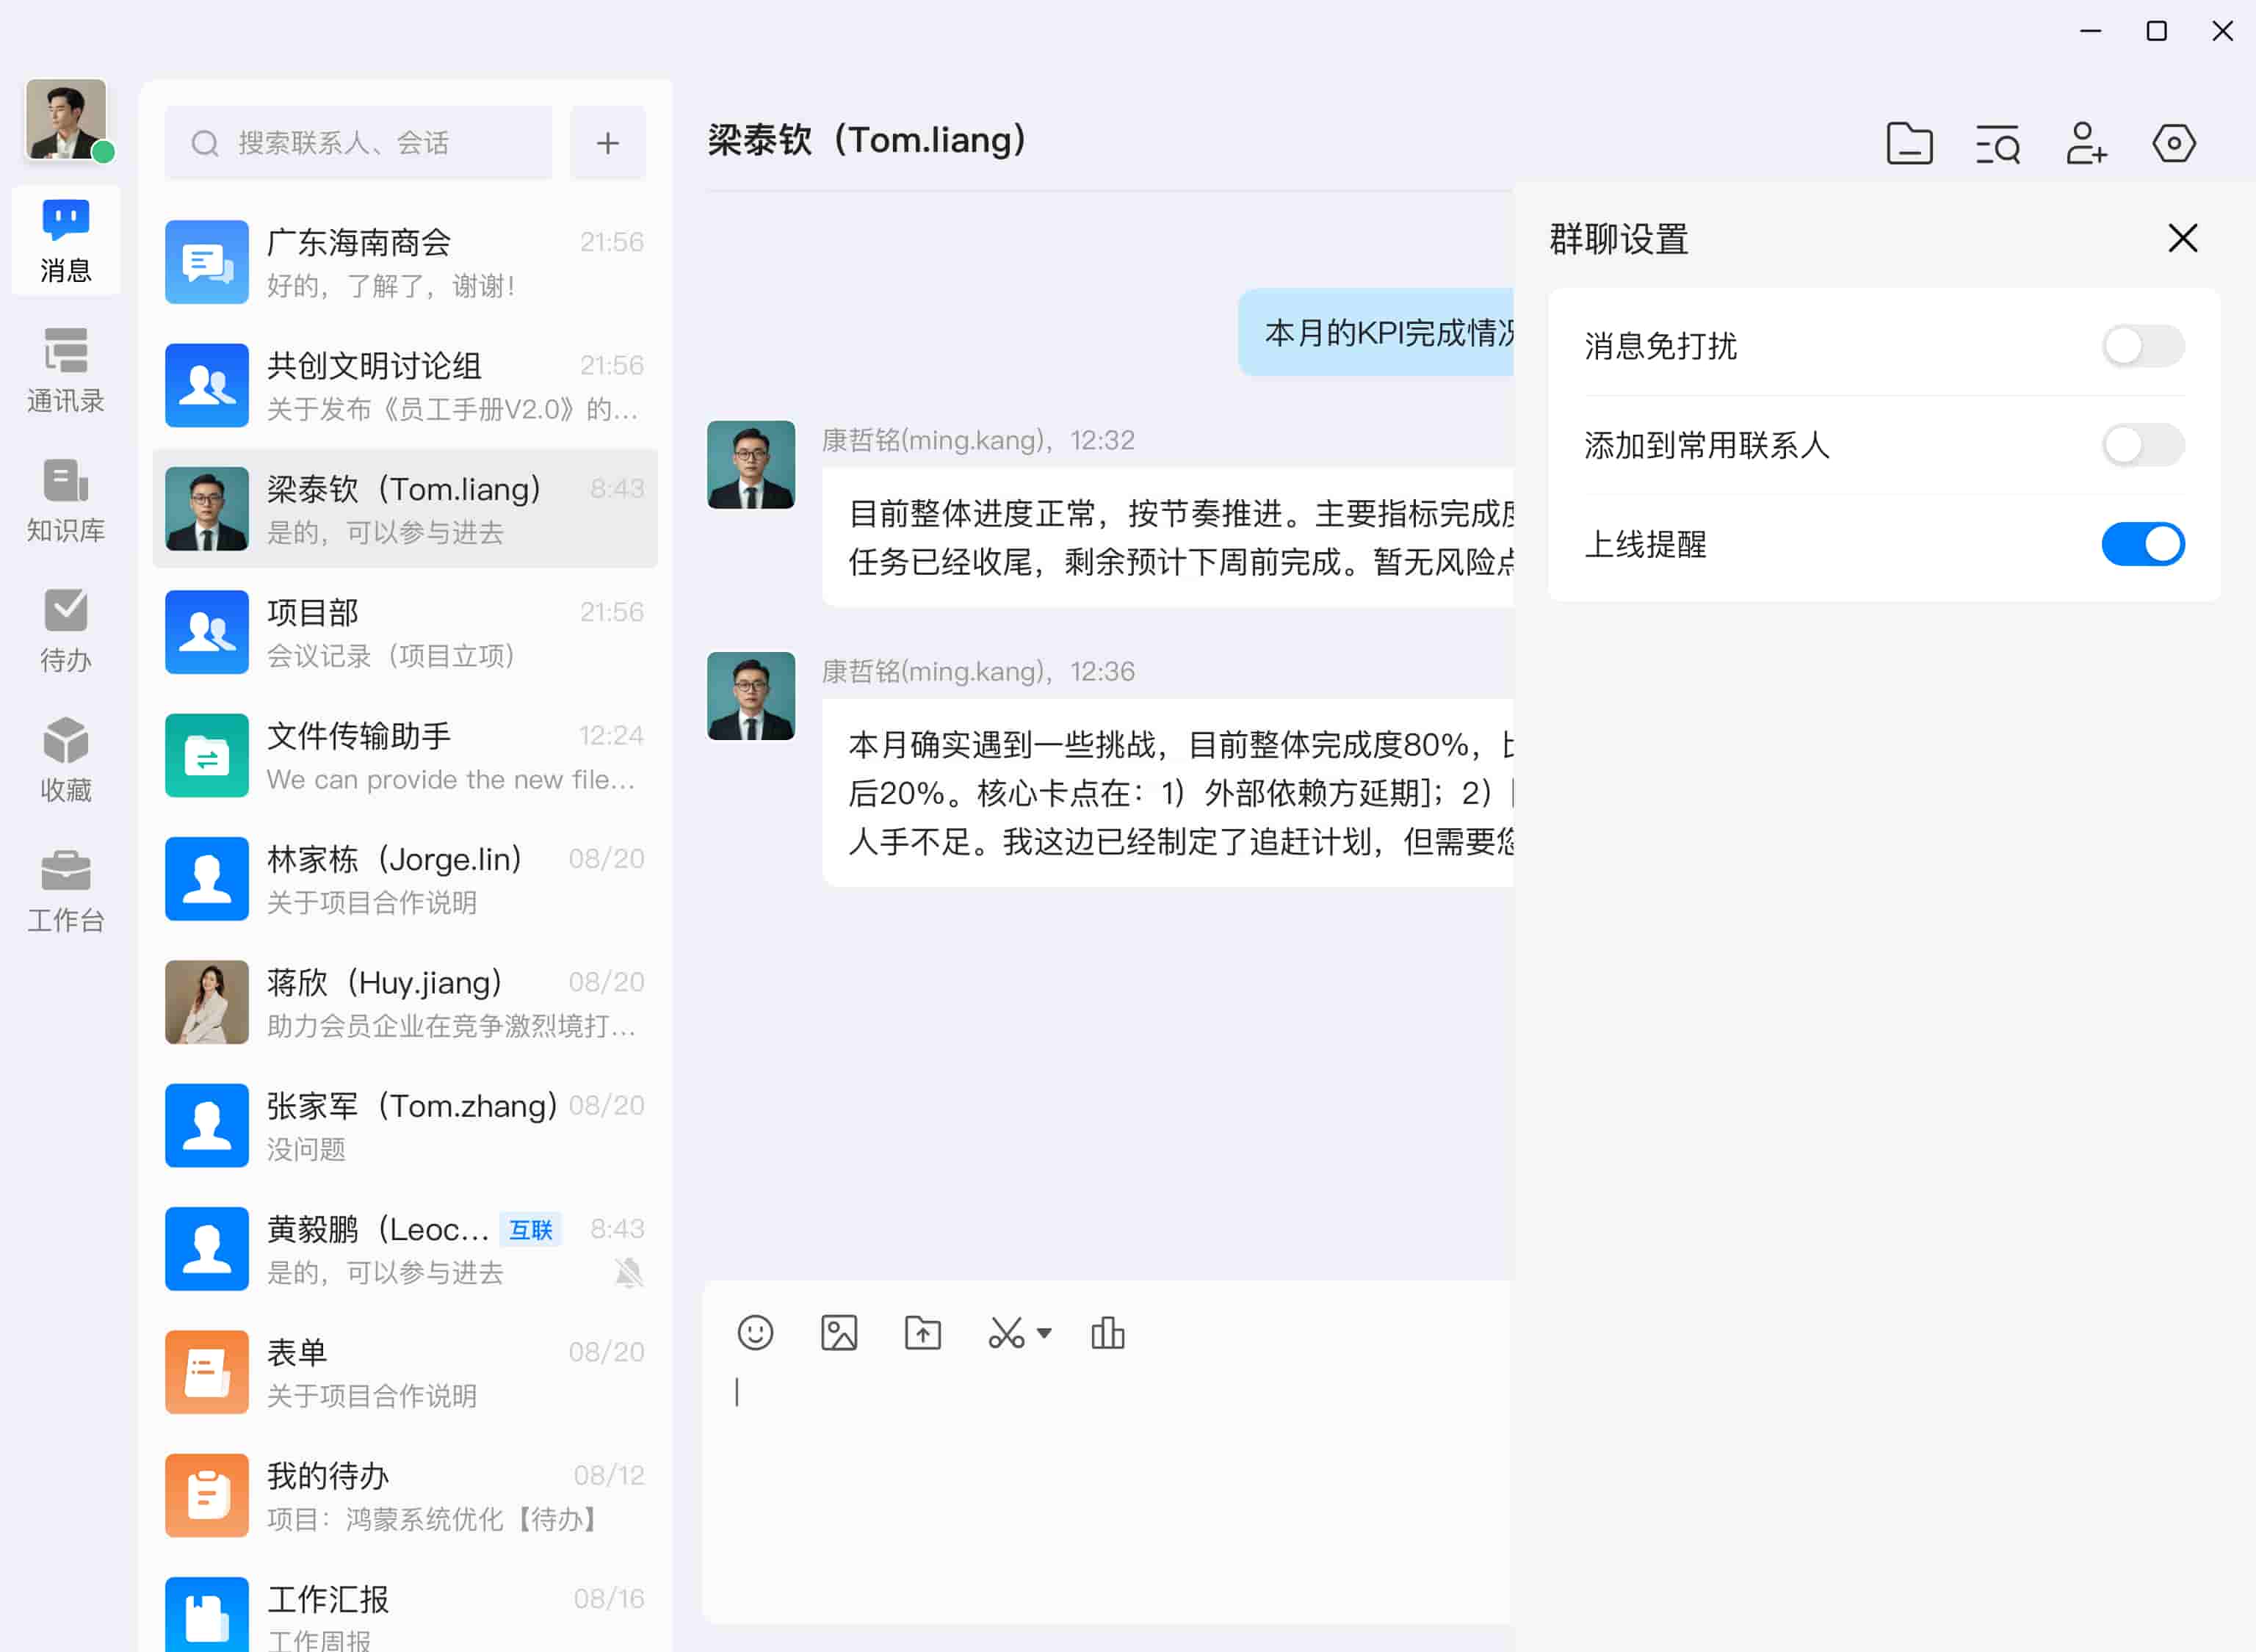The height and width of the screenshot is (1652, 2256).
Task: Disable the 上线提醒 toggle
Action: pos(2142,544)
